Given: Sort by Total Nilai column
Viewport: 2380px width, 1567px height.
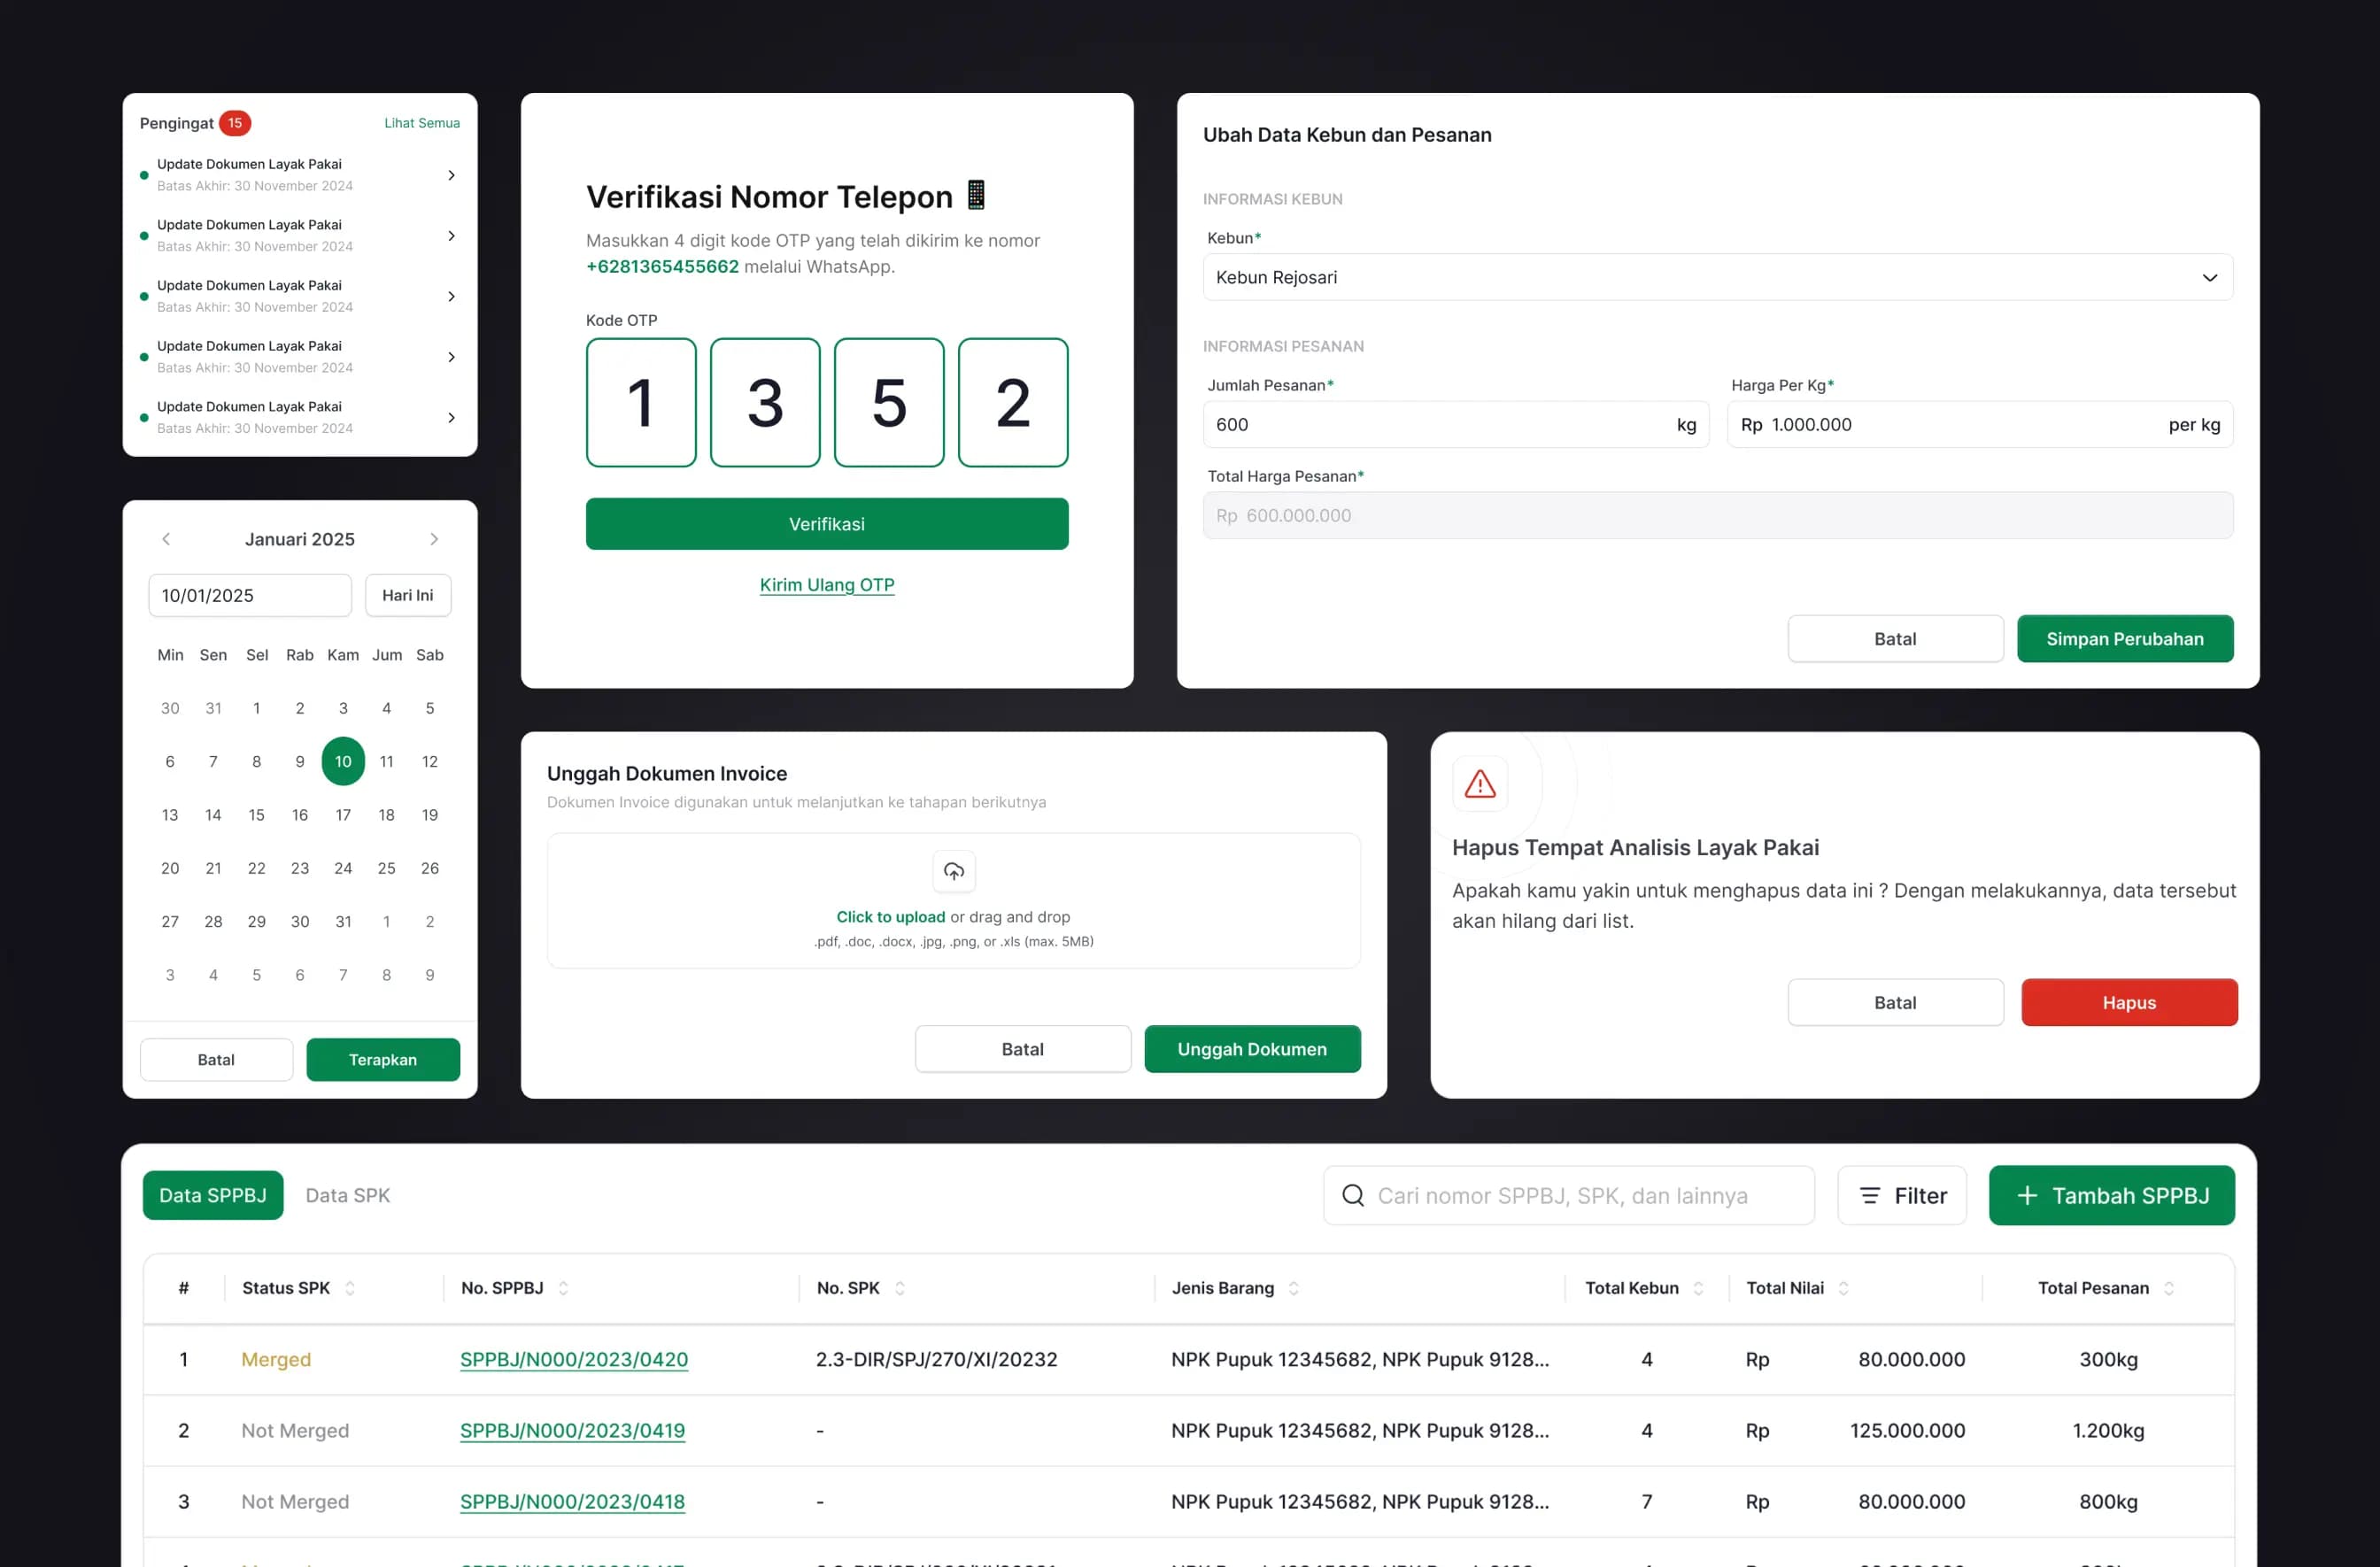Looking at the screenshot, I should 1843,1288.
